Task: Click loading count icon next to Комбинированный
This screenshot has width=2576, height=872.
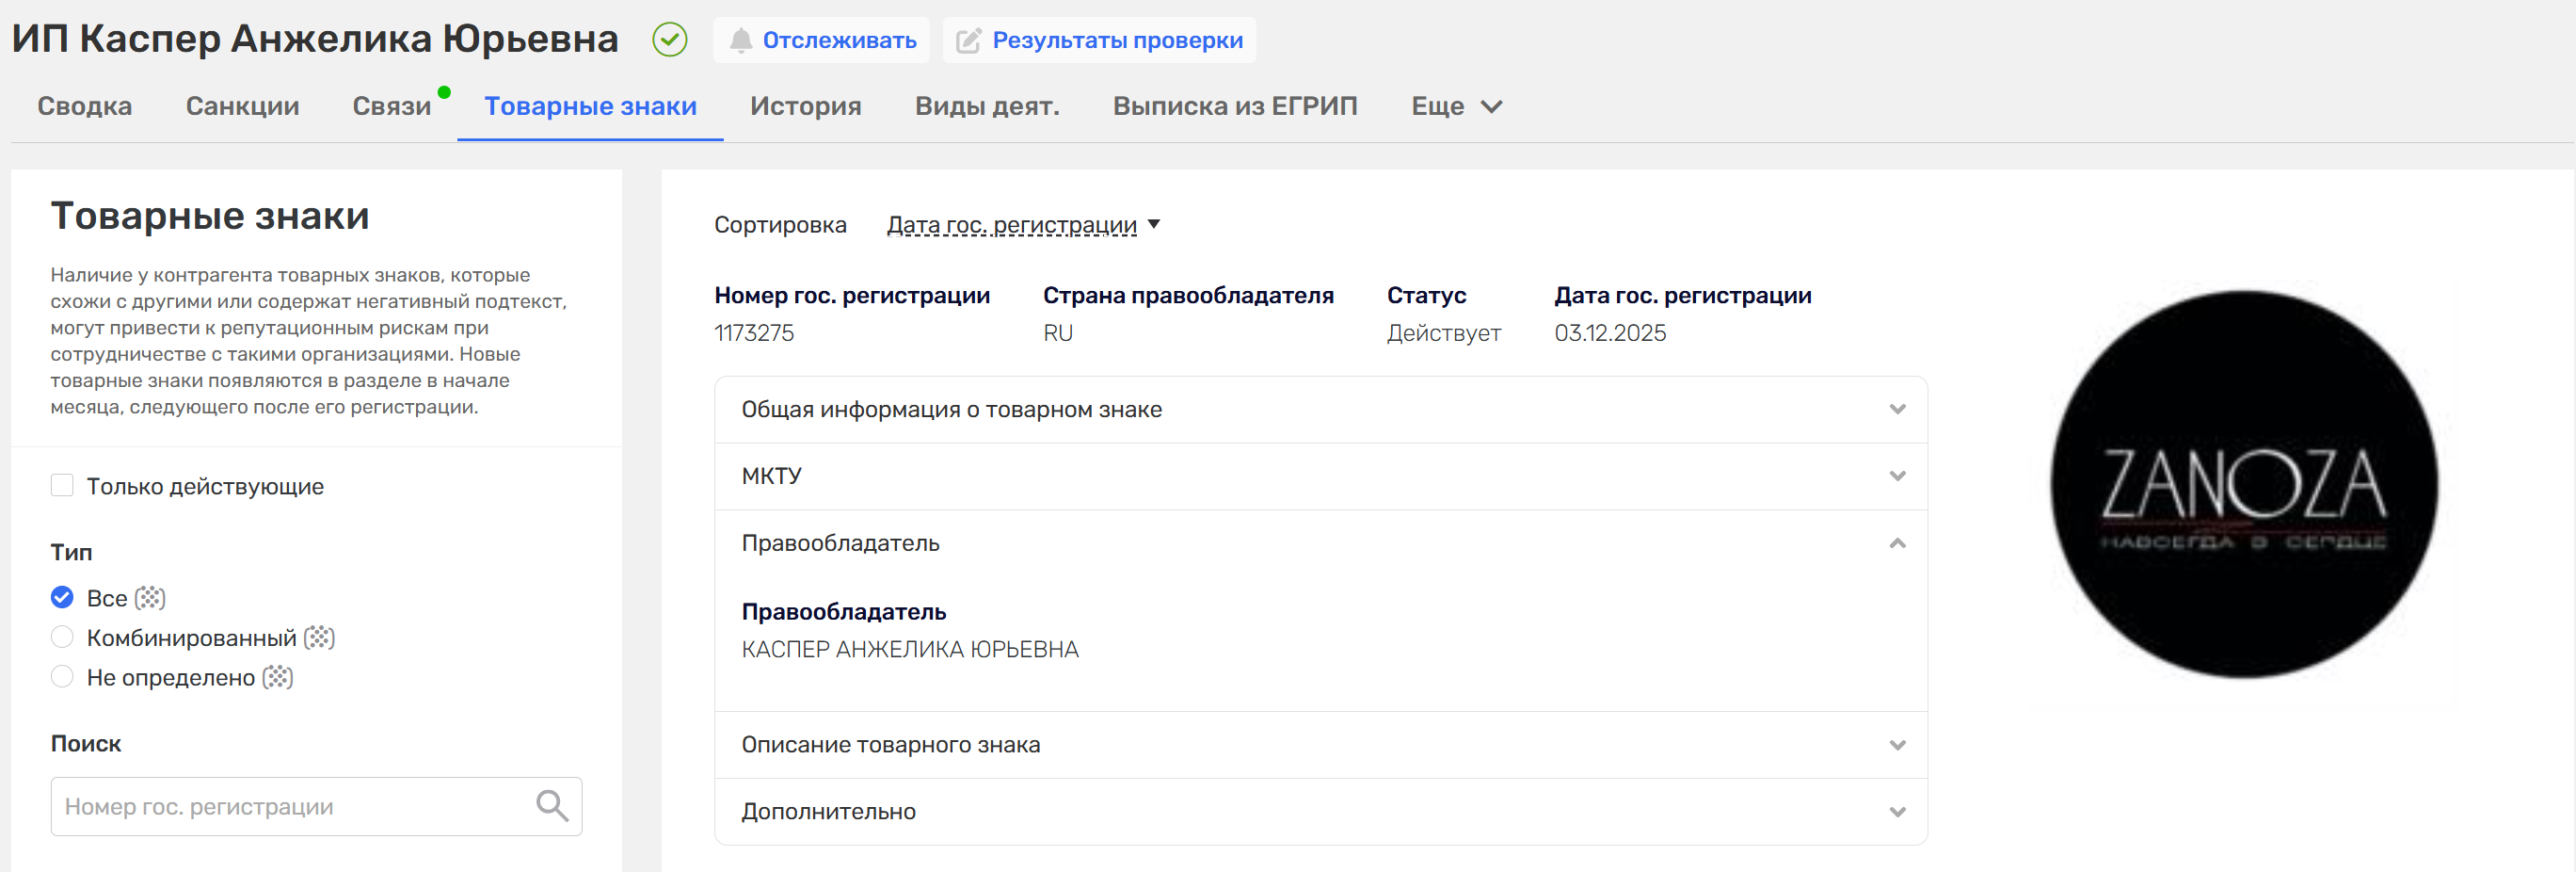Action: click(319, 638)
